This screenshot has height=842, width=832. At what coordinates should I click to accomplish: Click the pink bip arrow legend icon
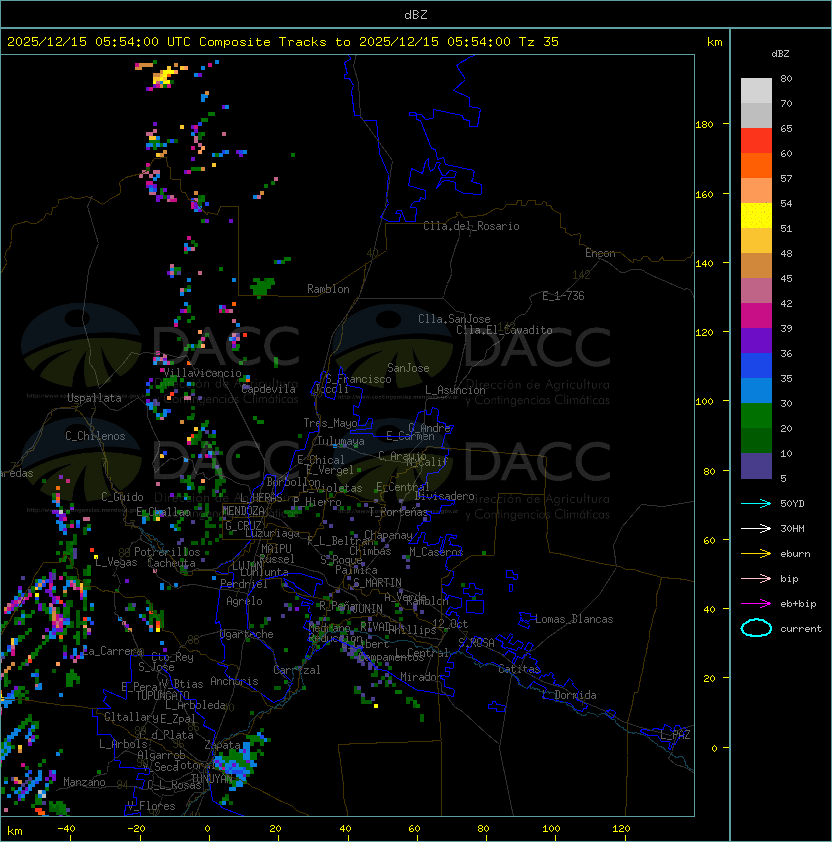point(756,578)
